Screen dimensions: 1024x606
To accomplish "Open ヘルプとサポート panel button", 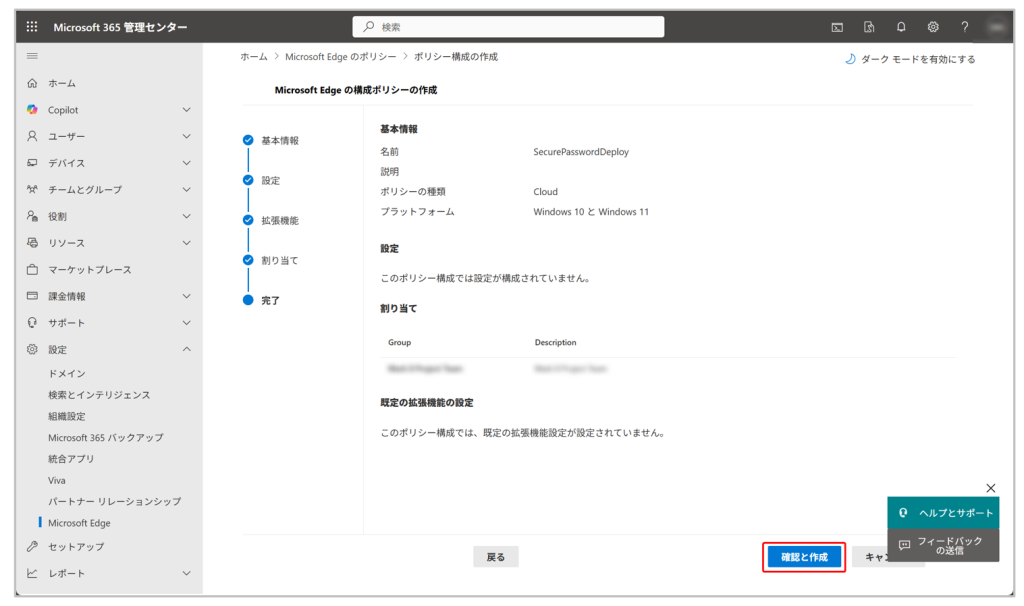I will point(943,513).
